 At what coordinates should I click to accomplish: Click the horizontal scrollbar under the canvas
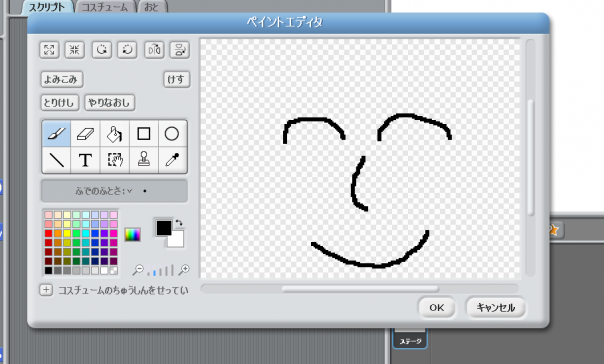coord(360,289)
